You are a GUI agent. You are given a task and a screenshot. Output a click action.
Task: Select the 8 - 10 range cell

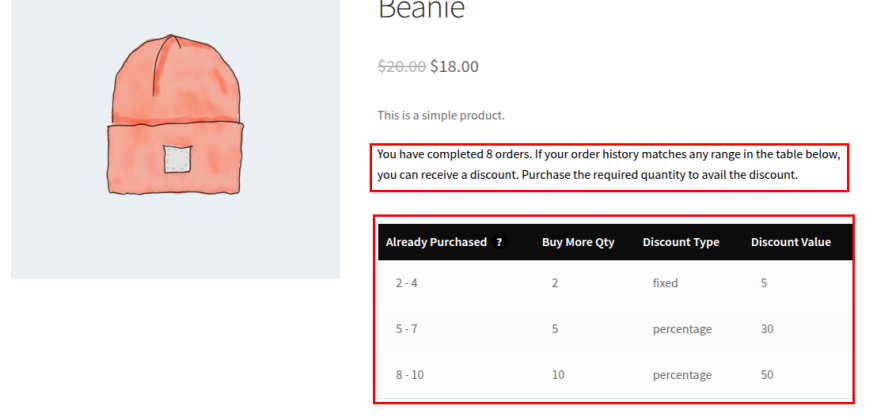409,375
